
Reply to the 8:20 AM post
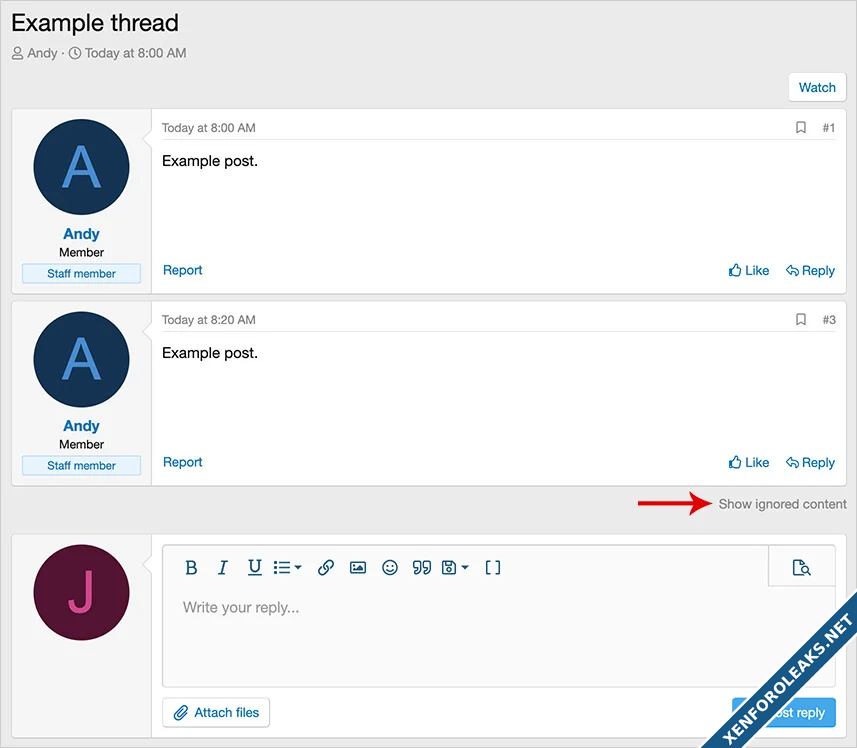click(810, 463)
